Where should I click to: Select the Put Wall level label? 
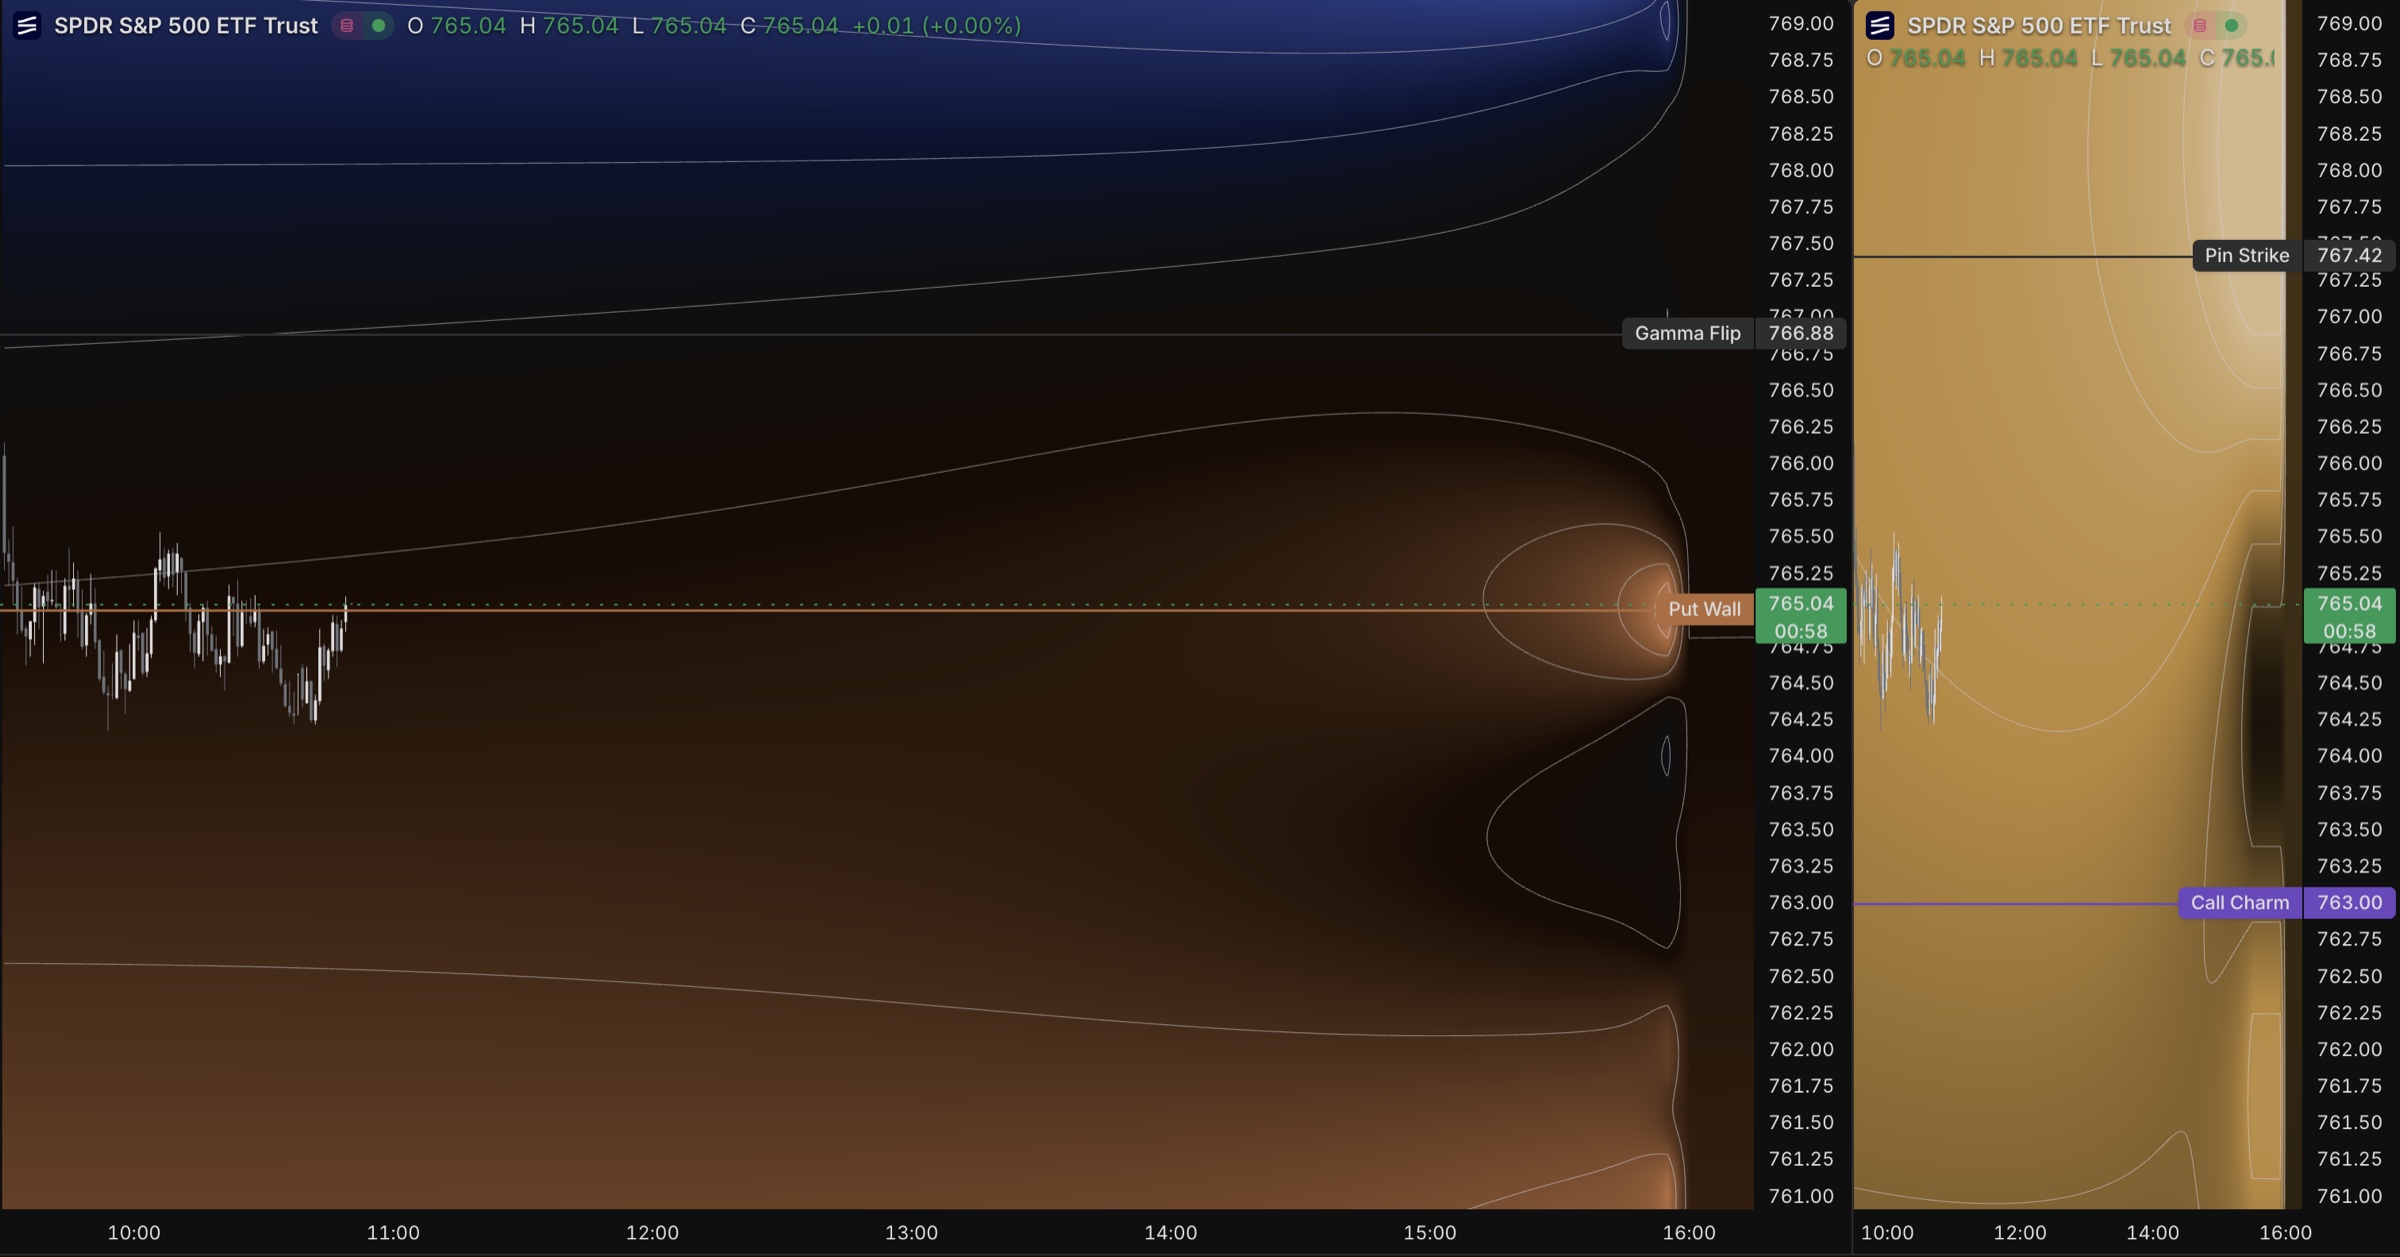tap(1704, 609)
